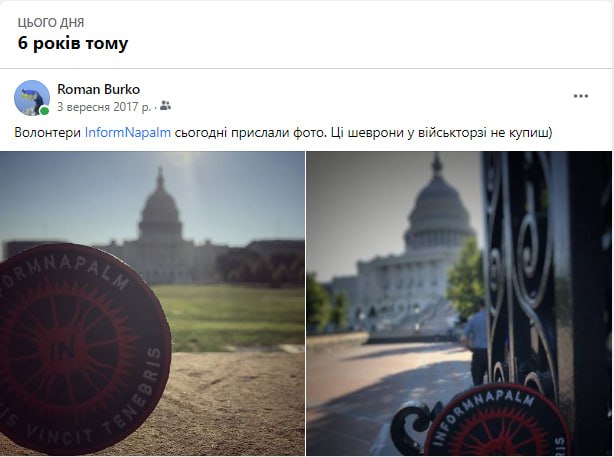614x457 pixels.
Task: Click the word Волонтери in the post text
Action: click(48, 132)
